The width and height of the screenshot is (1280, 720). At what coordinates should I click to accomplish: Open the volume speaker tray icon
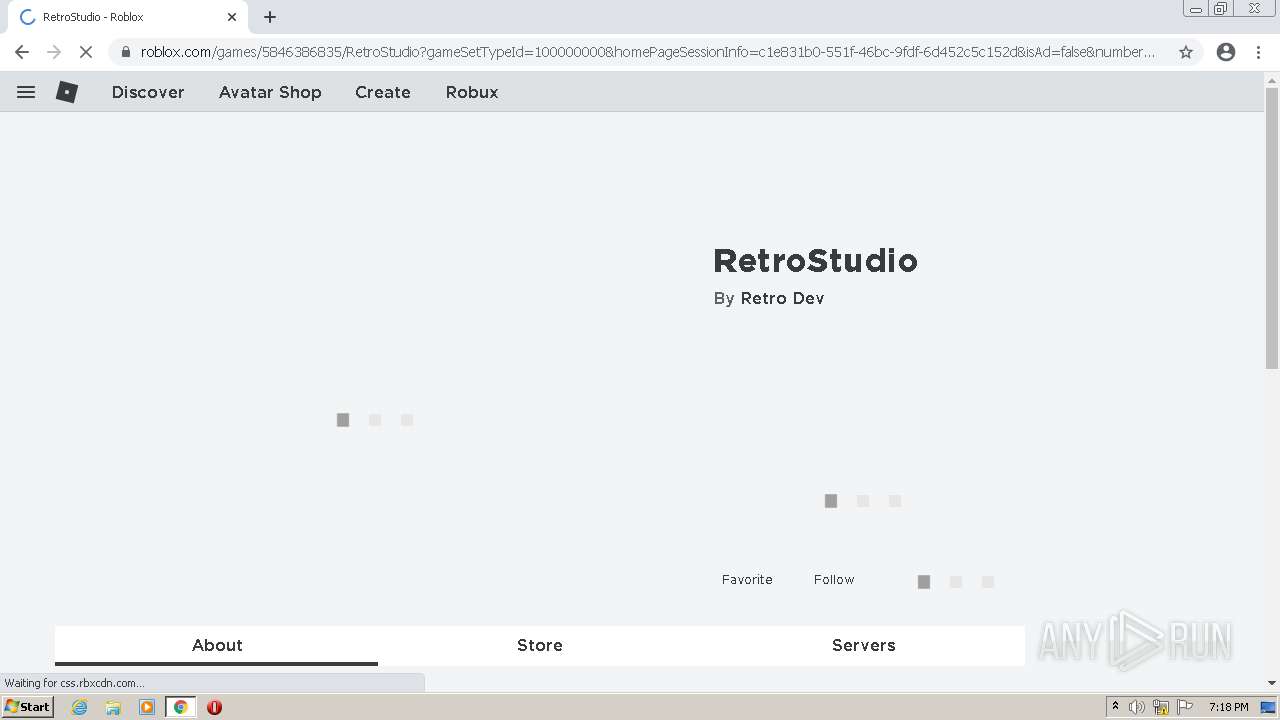(x=1137, y=707)
